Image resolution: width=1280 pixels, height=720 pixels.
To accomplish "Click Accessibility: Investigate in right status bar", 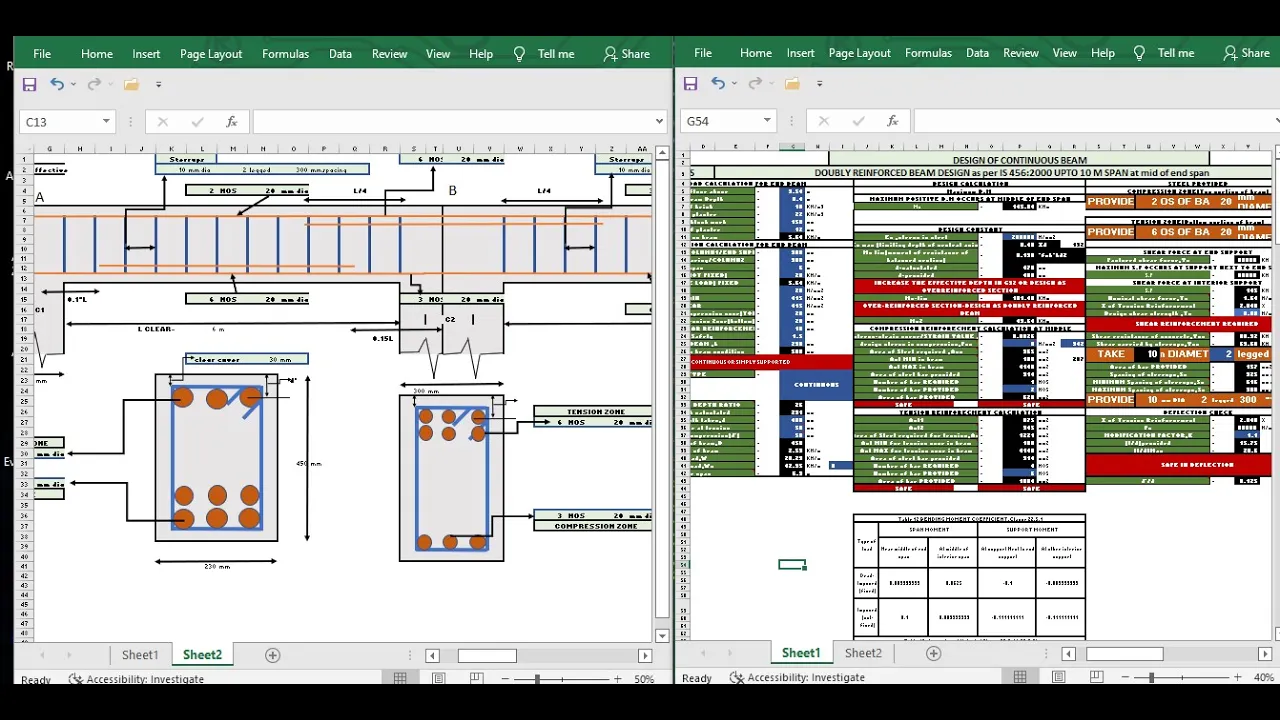I will pos(797,677).
